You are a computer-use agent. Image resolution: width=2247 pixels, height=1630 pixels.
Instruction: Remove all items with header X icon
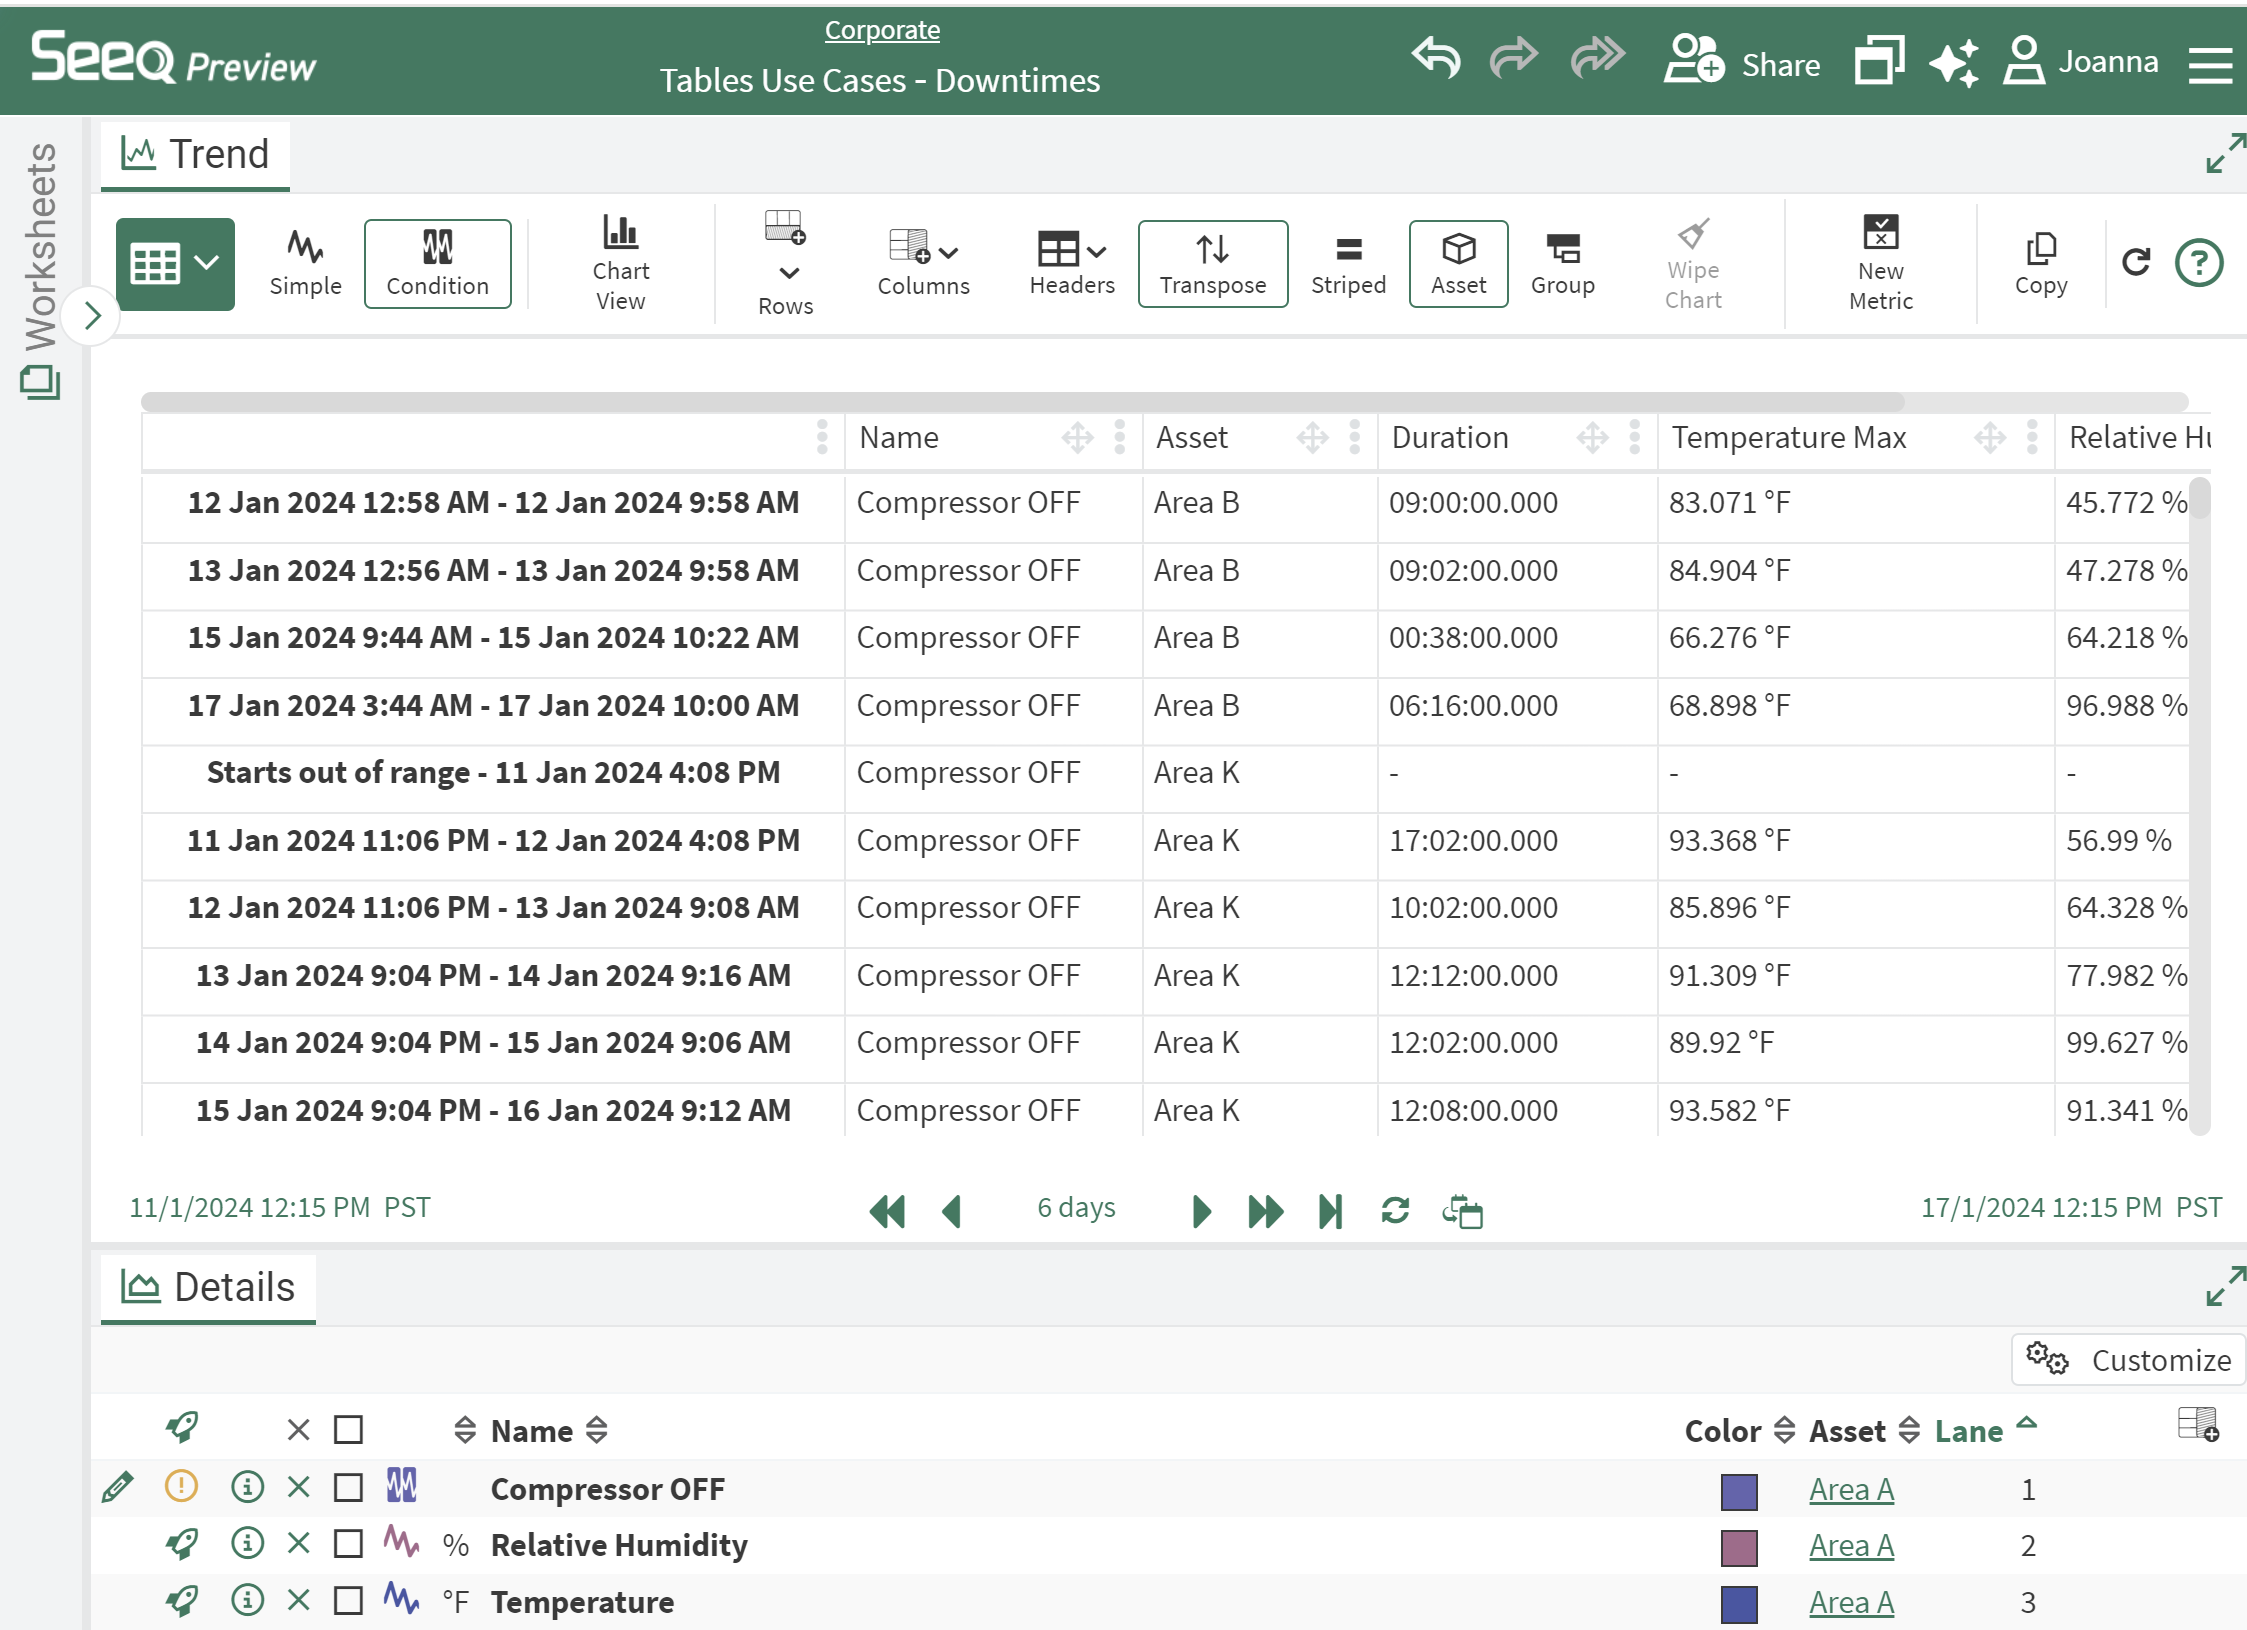coord(298,1430)
